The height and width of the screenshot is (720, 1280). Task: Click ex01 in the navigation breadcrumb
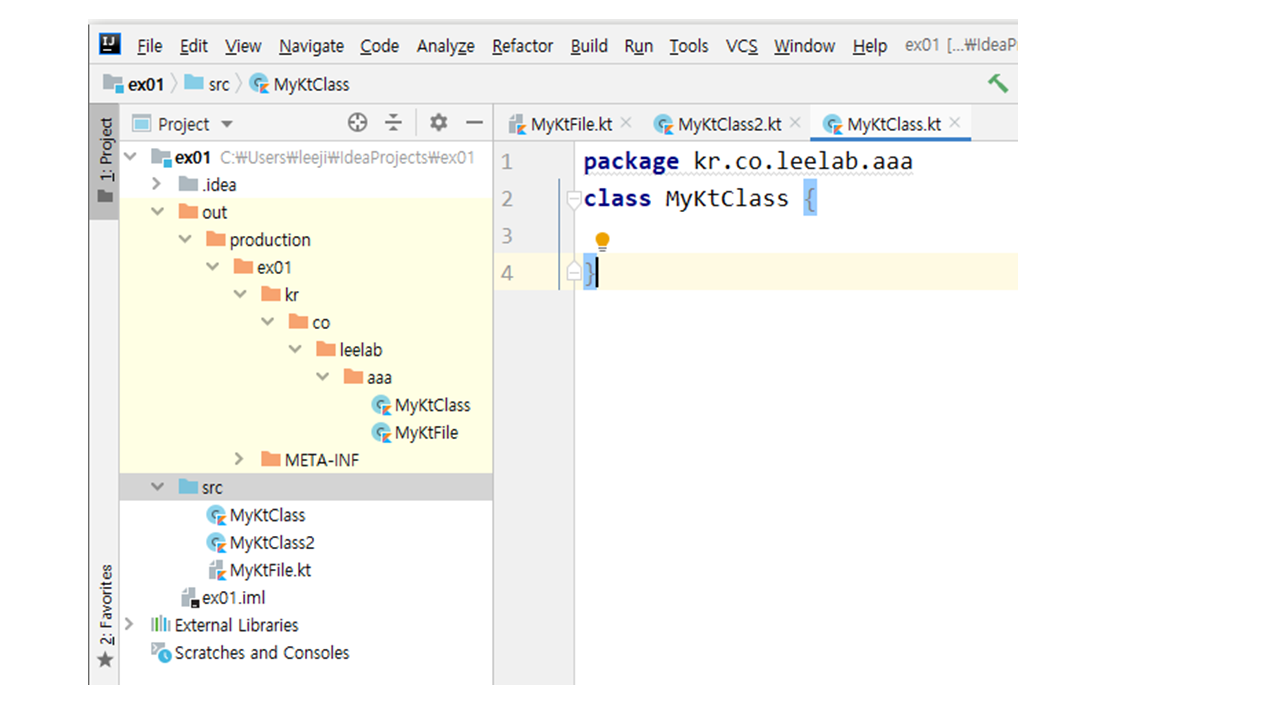pyautogui.click(x=145, y=84)
